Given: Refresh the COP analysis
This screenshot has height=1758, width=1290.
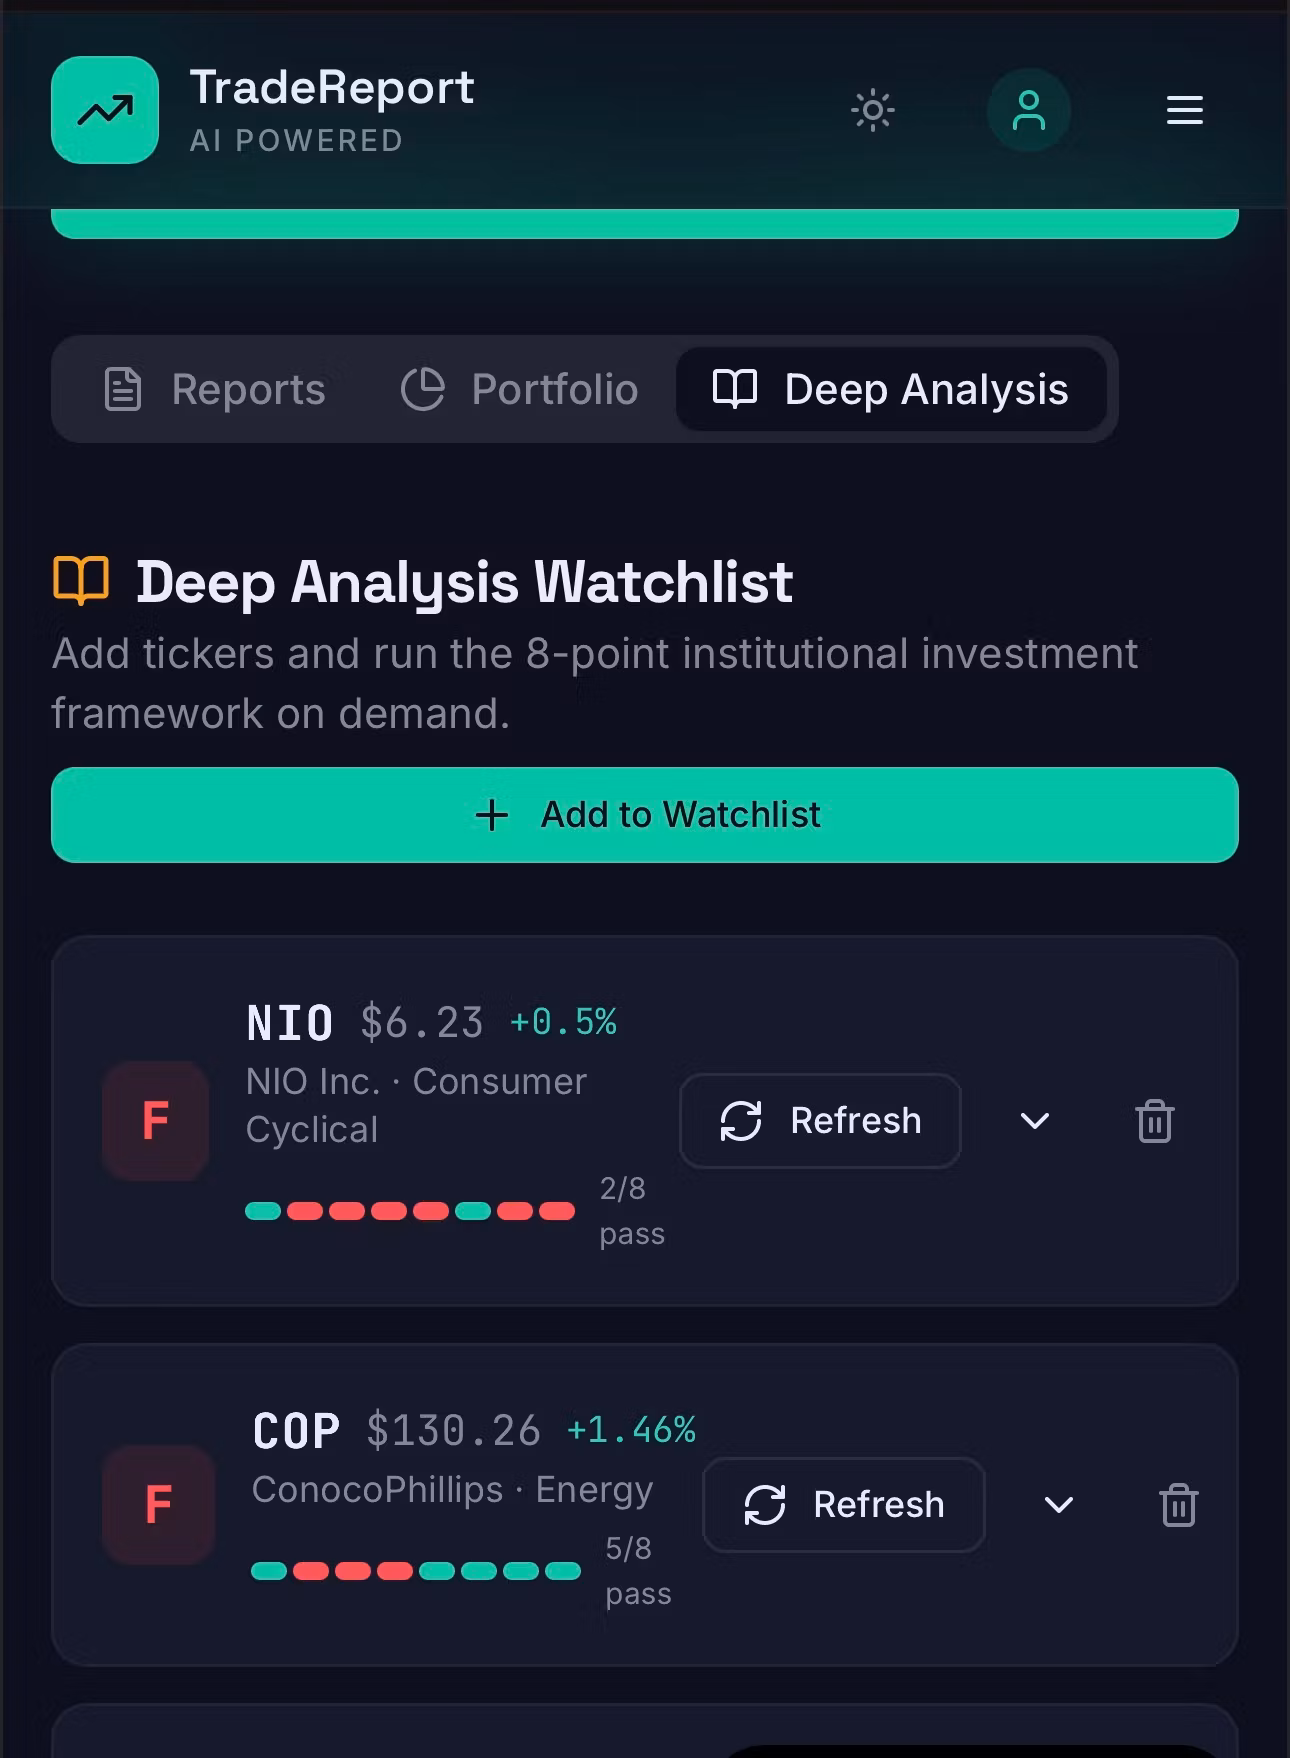Looking at the screenshot, I should 844,1505.
